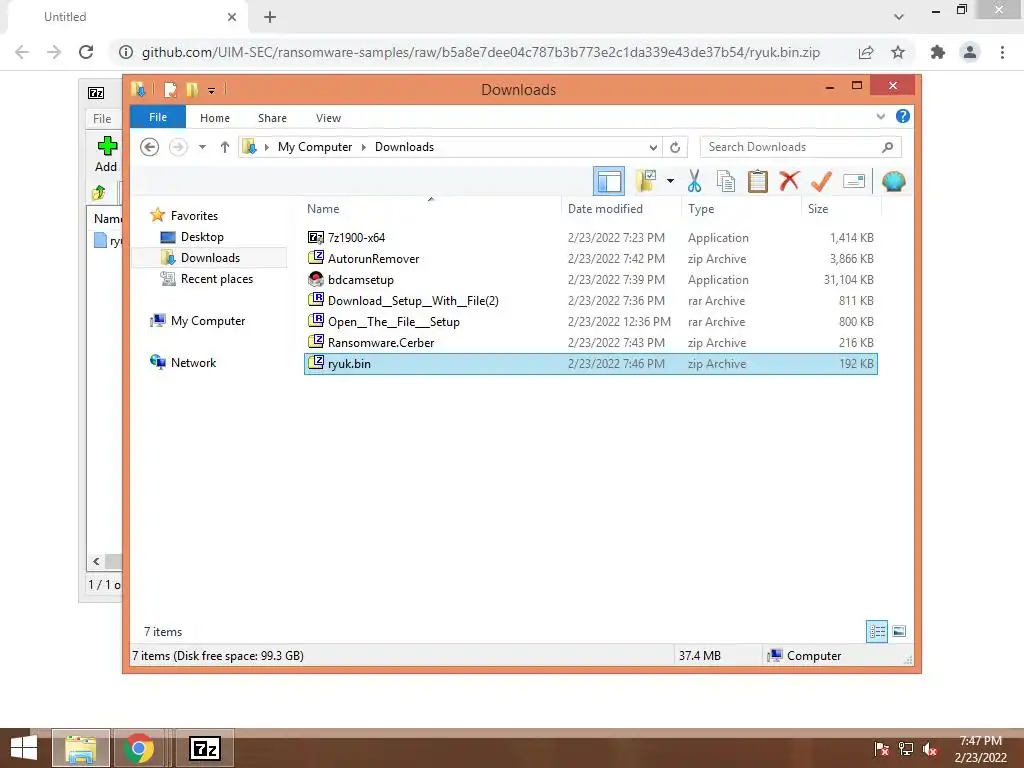Click the Properties icon in title bar
Image resolution: width=1024 pixels, height=768 pixels.
[170, 89]
